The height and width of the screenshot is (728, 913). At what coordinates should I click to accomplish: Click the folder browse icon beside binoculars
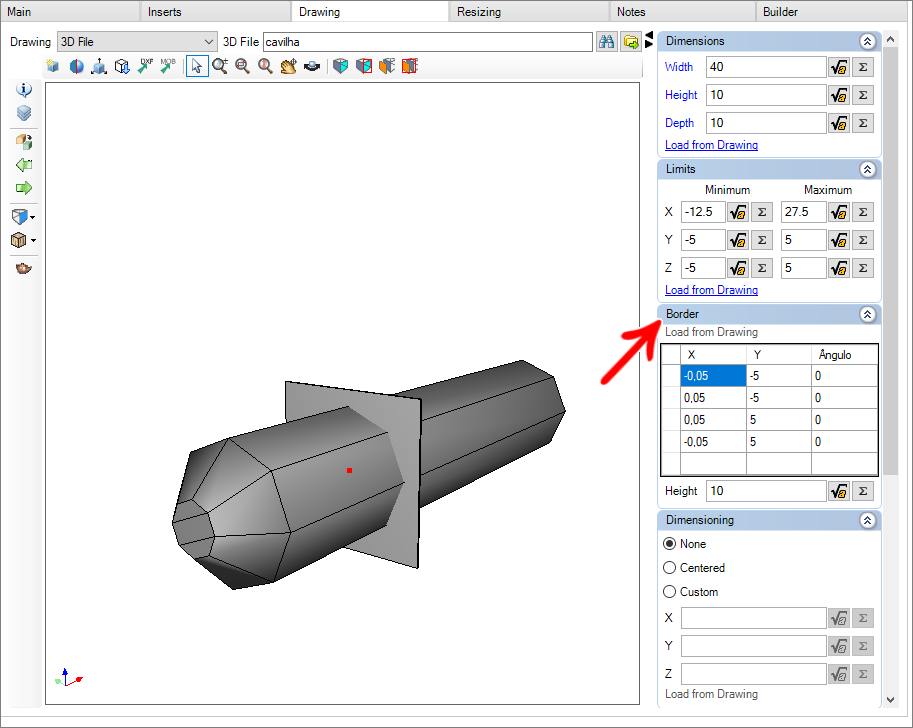click(631, 42)
